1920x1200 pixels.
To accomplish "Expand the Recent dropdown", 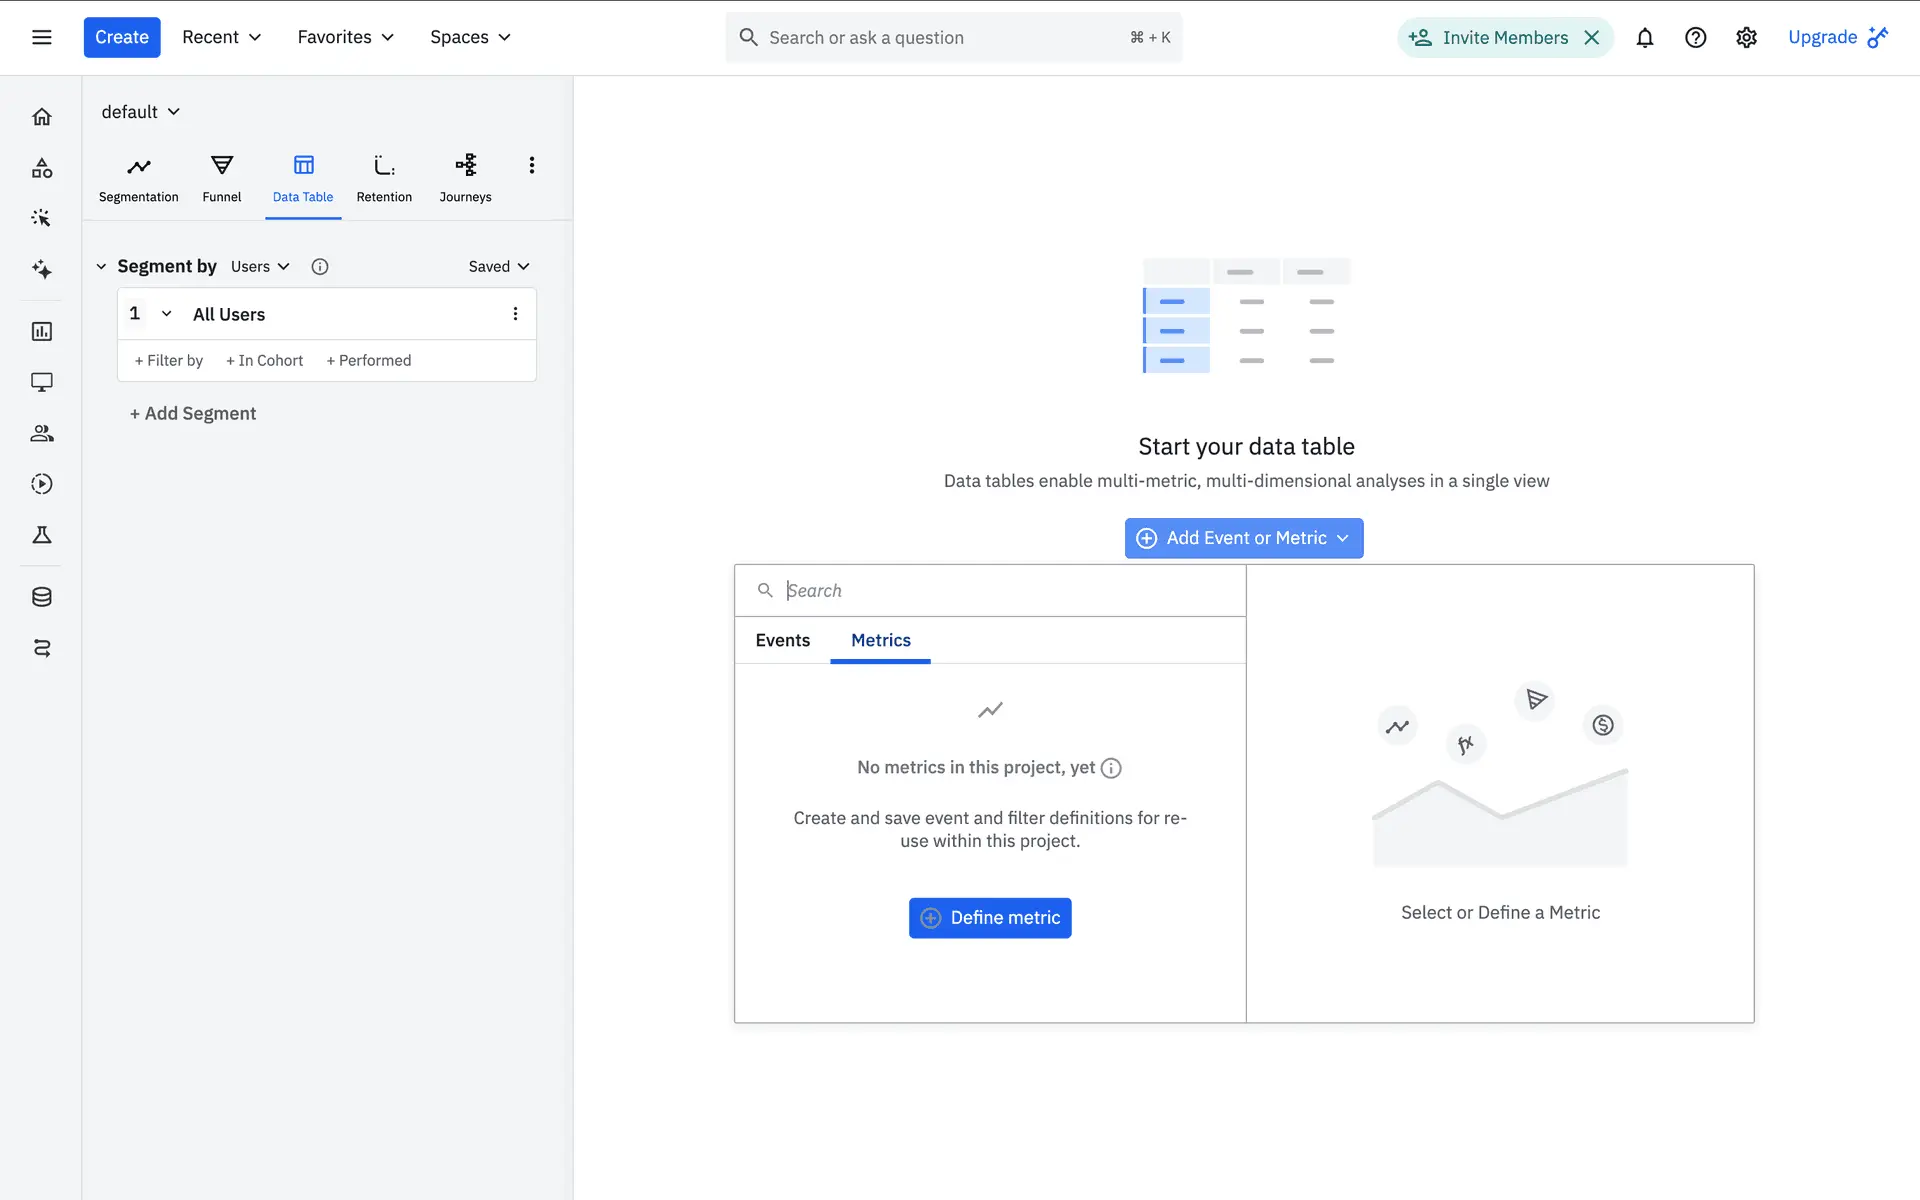I will pyautogui.click(x=221, y=37).
